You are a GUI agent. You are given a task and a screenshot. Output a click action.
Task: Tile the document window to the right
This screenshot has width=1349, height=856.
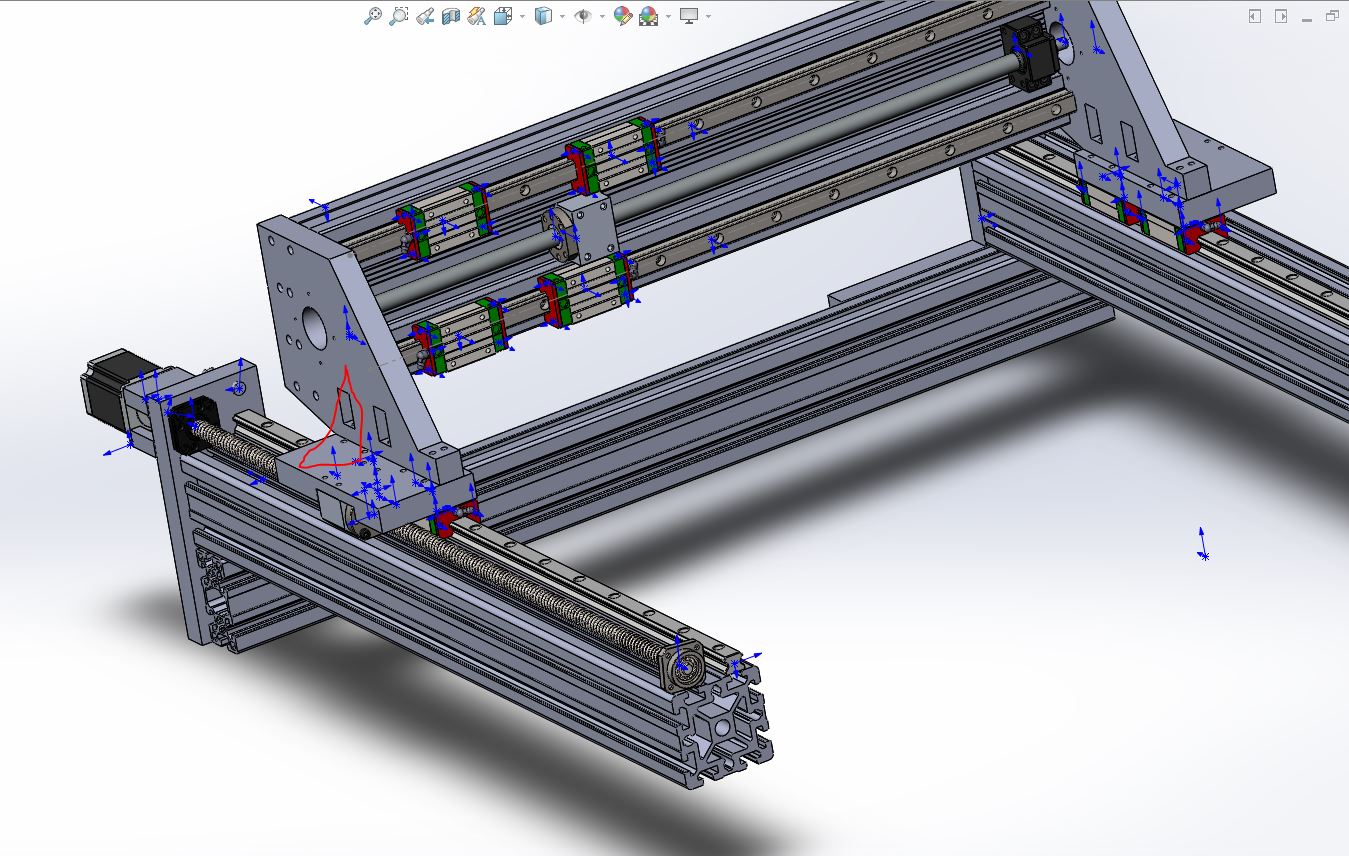tap(1281, 16)
